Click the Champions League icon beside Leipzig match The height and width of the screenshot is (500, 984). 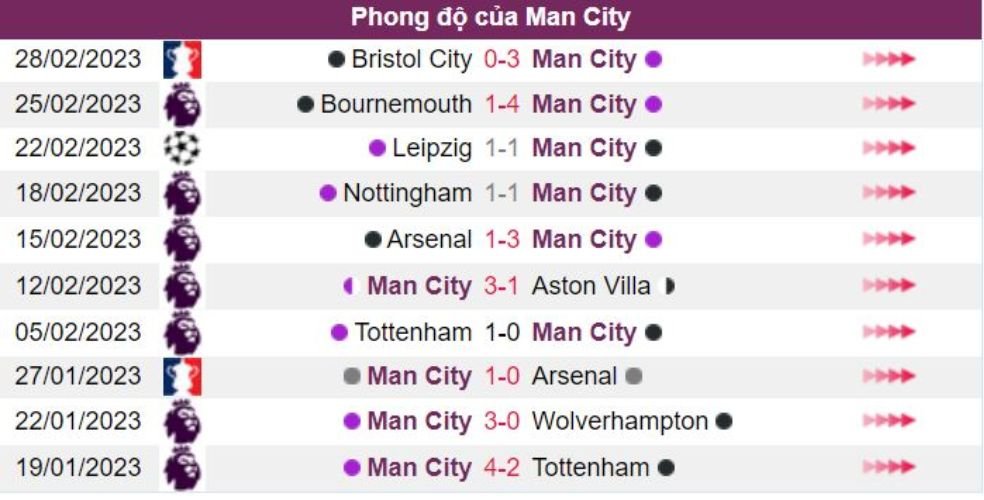(x=182, y=148)
